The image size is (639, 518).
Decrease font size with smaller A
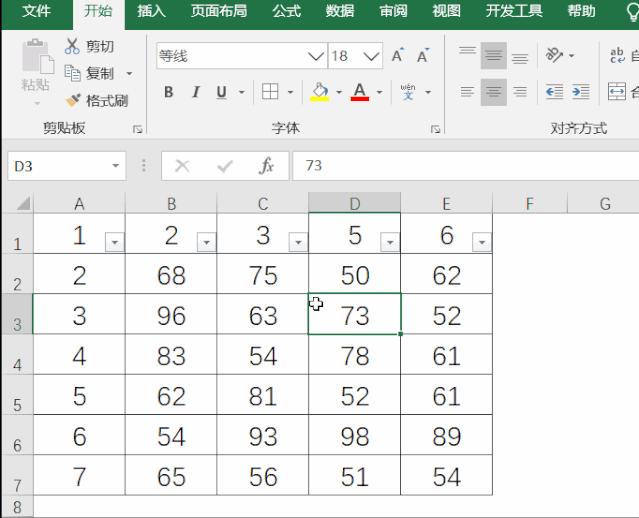coord(423,55)
